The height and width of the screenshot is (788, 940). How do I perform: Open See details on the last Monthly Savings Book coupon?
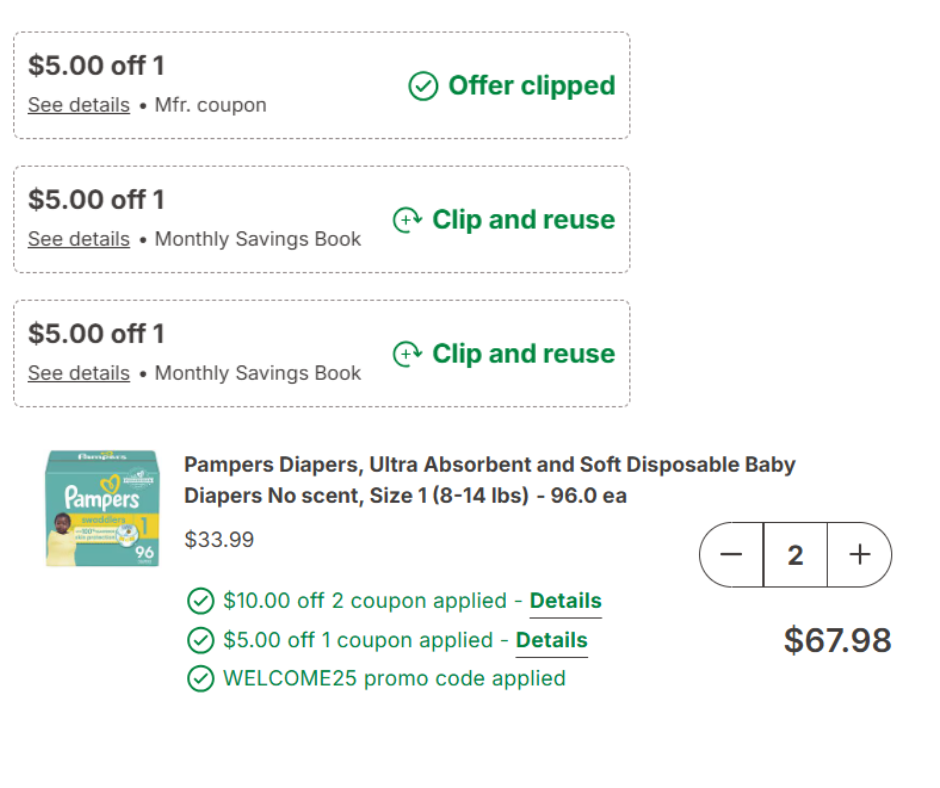[79, 373]
